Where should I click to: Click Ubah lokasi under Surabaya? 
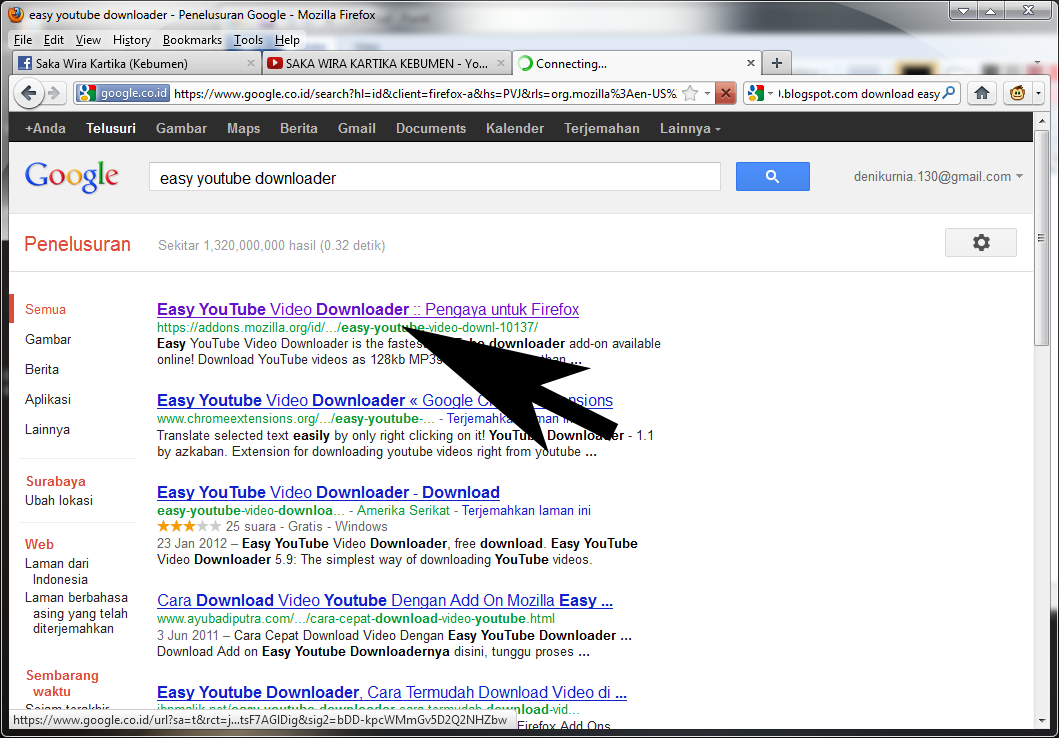click(x=58, y=500)
